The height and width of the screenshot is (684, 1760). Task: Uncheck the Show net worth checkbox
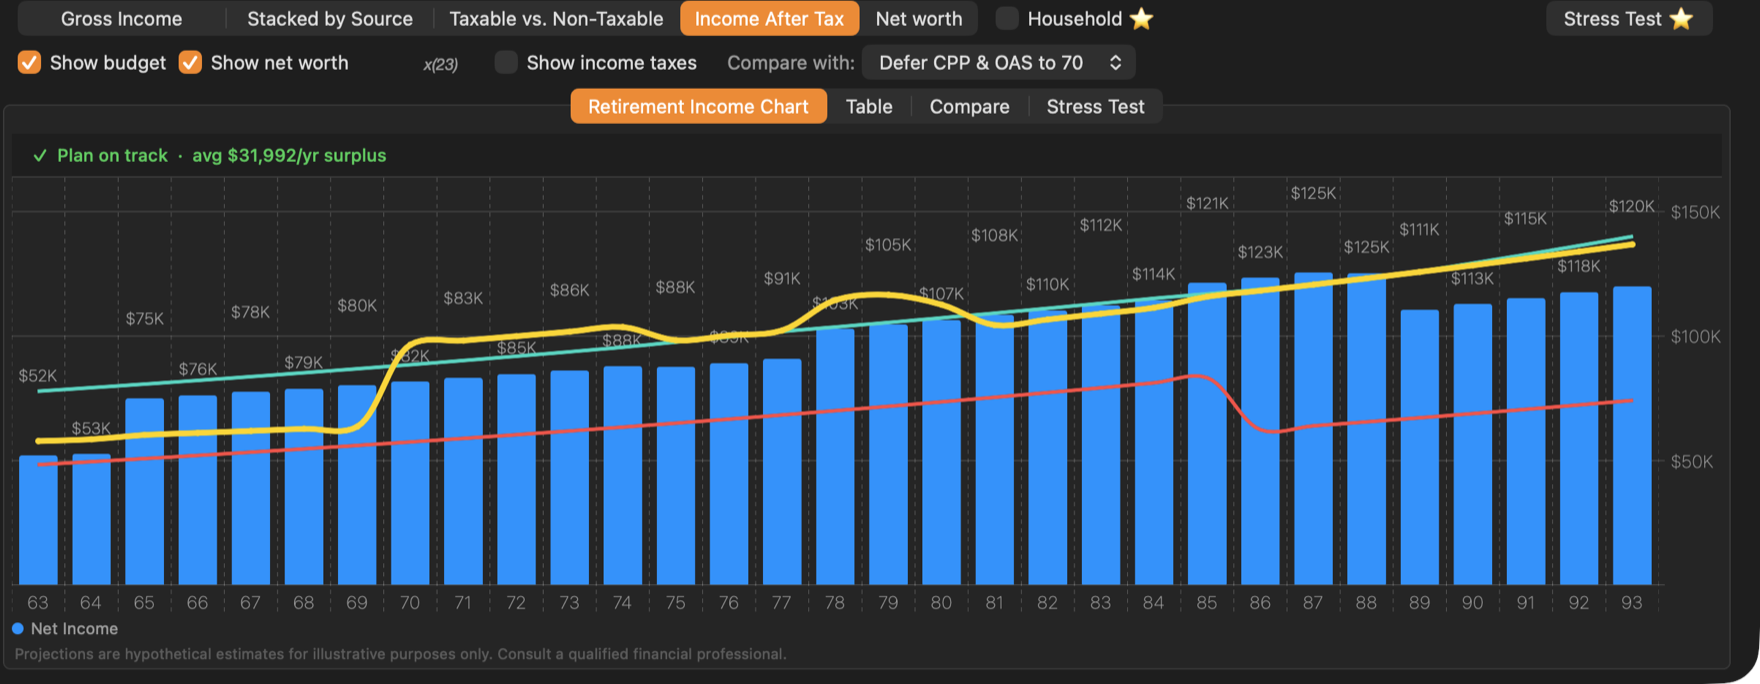click(190, 62)
